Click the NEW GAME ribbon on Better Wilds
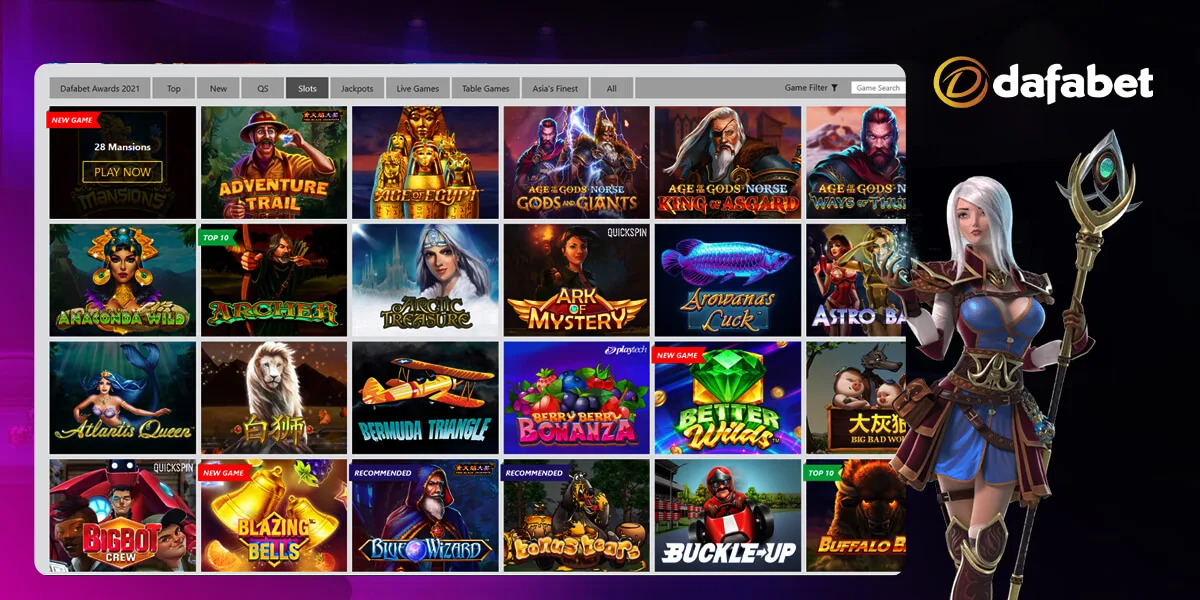The image size is (1200, 600). pos(677,355)
